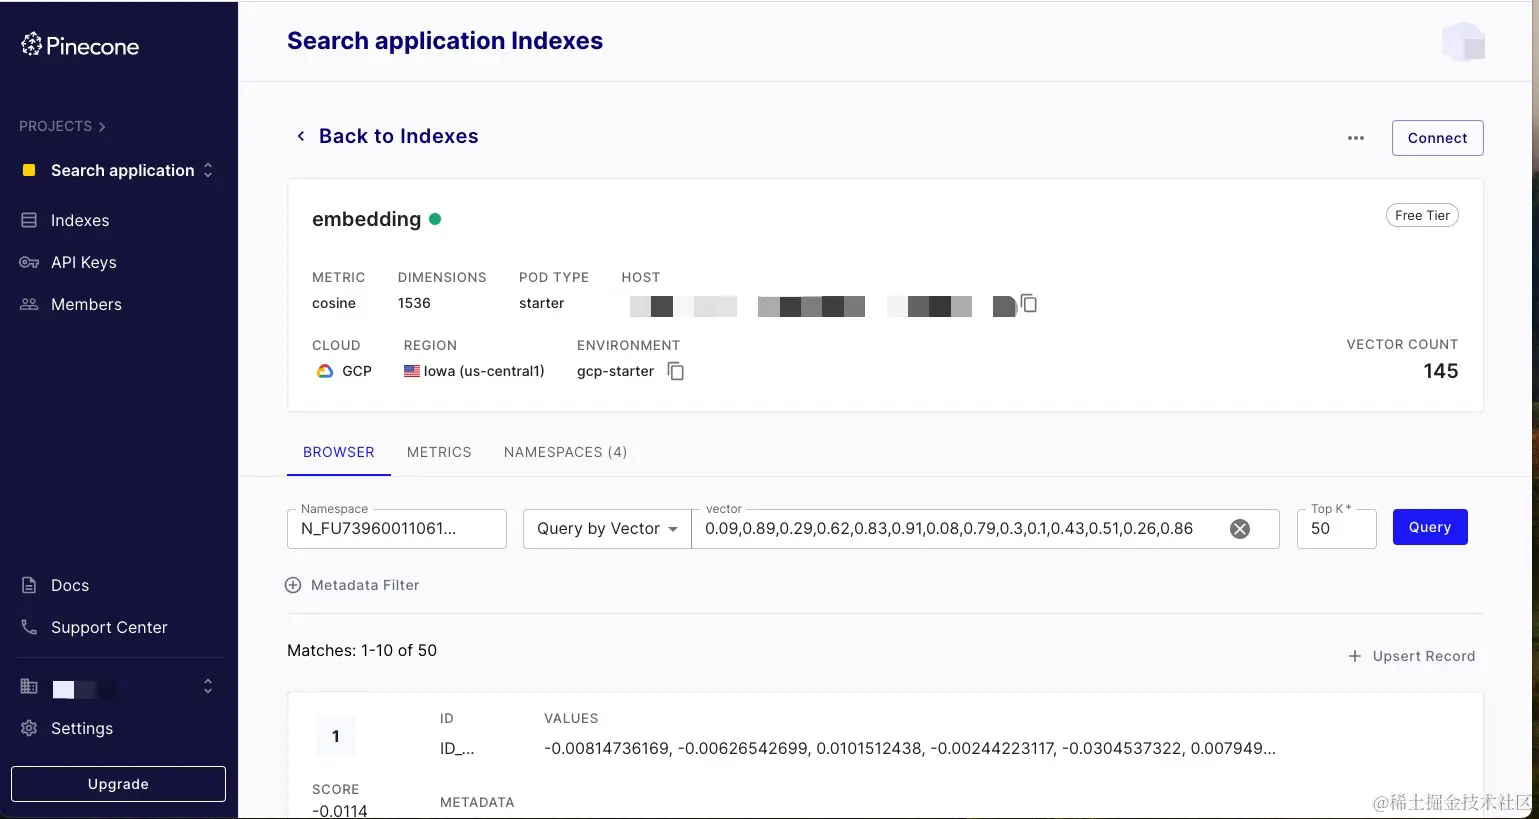Viewport: 1539px width, 819px height.
Task: Switch to the Metrics tab
Action: (x=439, y=452)
